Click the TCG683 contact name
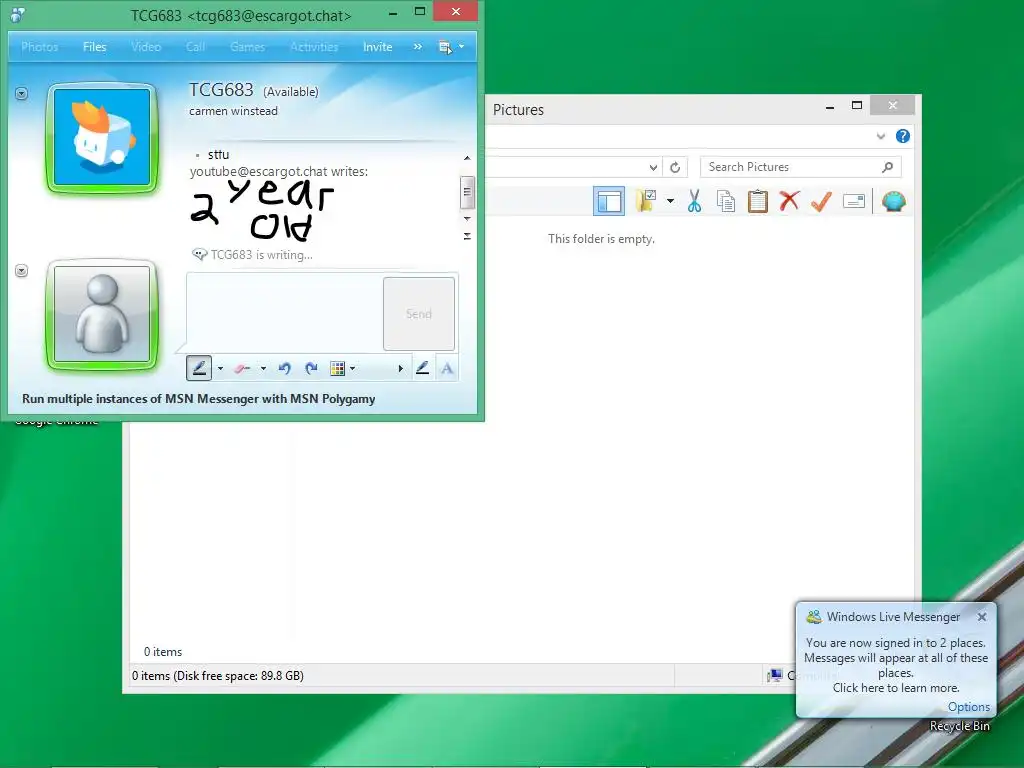 [221, 89]
